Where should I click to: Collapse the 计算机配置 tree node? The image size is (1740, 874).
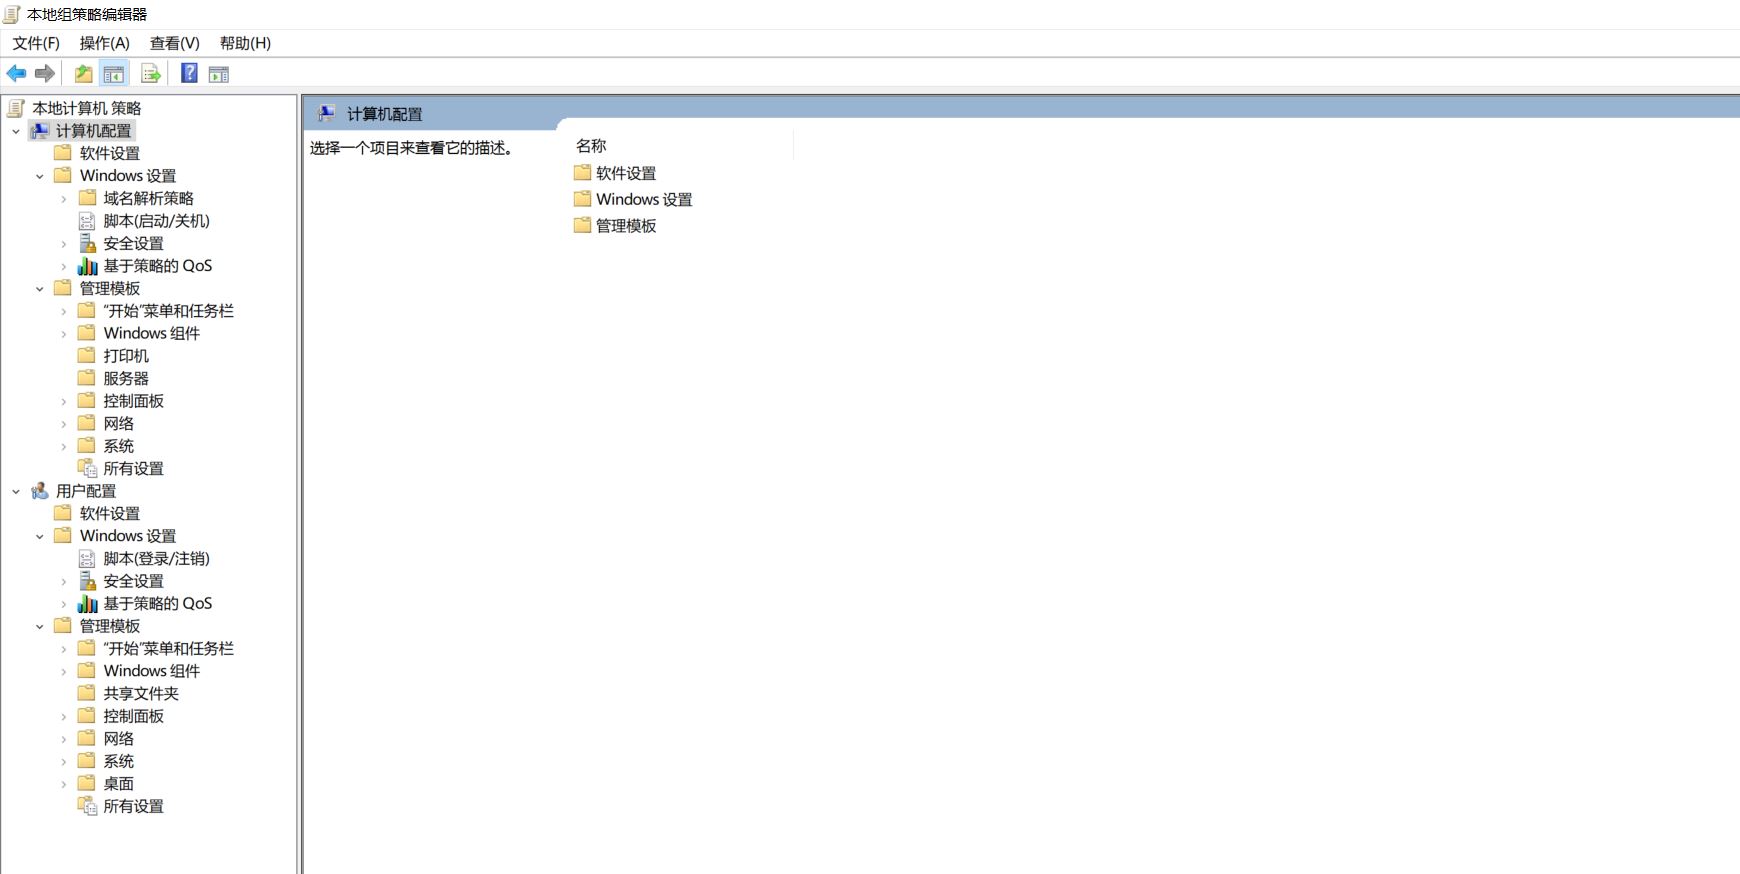[16, 131]
